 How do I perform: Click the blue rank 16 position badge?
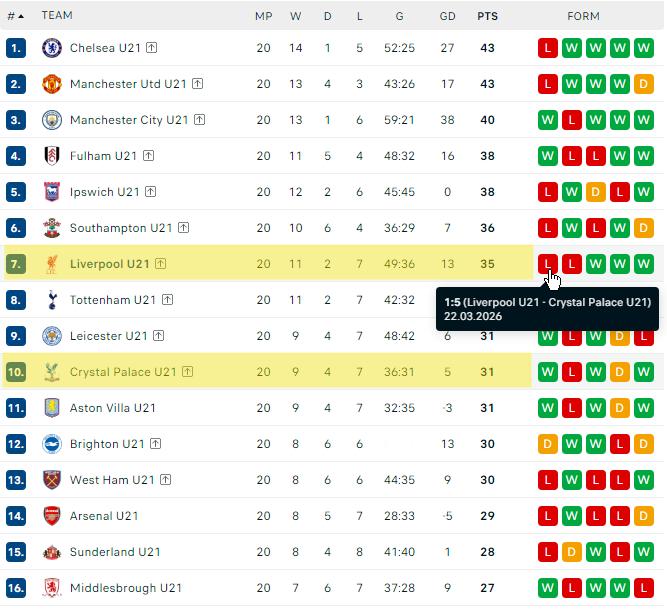pyautogui.click(x=16, y=588)
